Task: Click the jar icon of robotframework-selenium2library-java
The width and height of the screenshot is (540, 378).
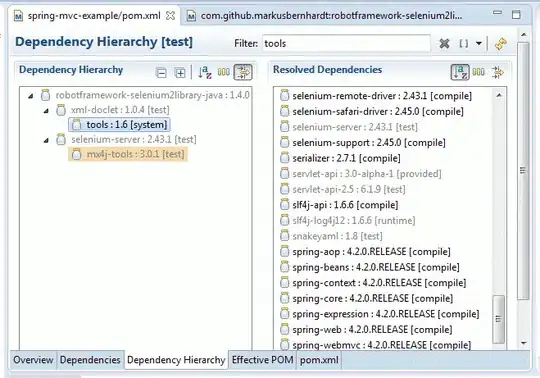Action: (x=45, y=95)
